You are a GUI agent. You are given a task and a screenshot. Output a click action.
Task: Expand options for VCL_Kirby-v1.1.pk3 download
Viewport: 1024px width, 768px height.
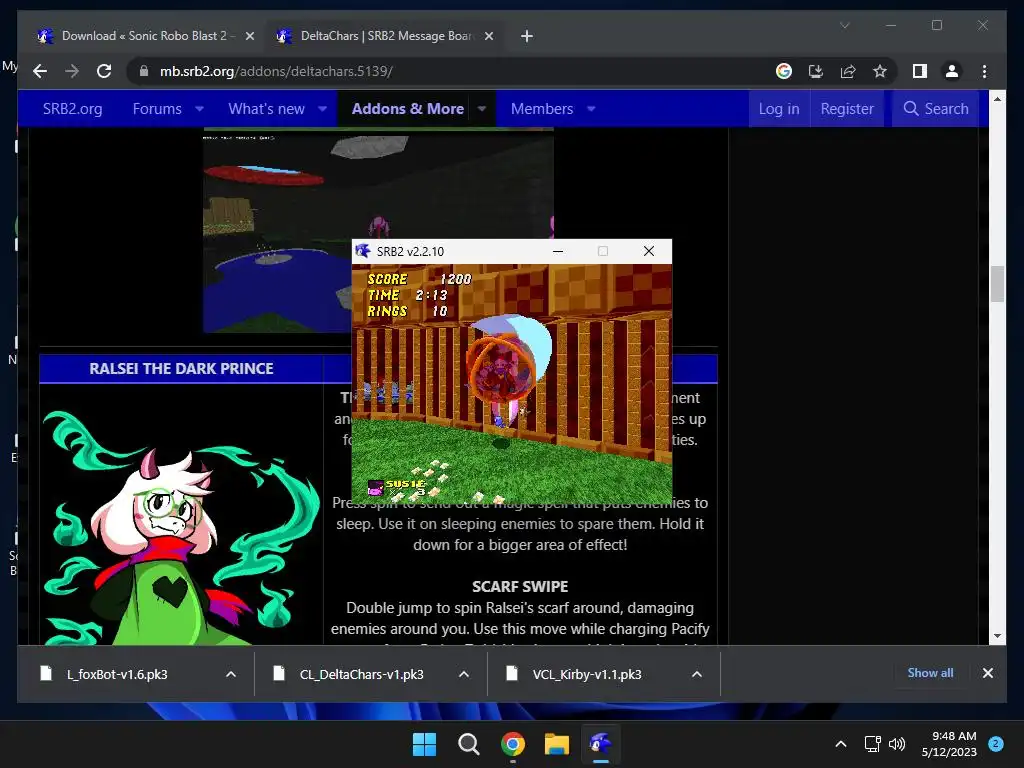[697, 674]
